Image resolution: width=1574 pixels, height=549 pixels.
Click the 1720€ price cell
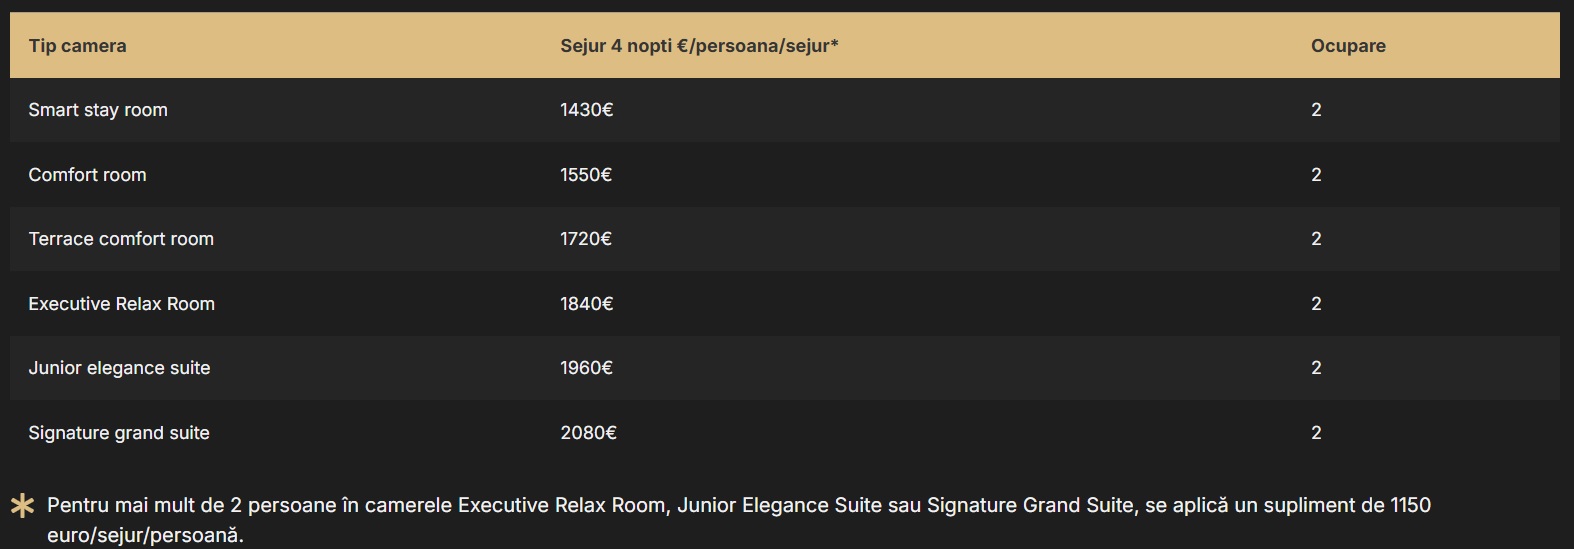pyautogui.click(x=586, y=239)
